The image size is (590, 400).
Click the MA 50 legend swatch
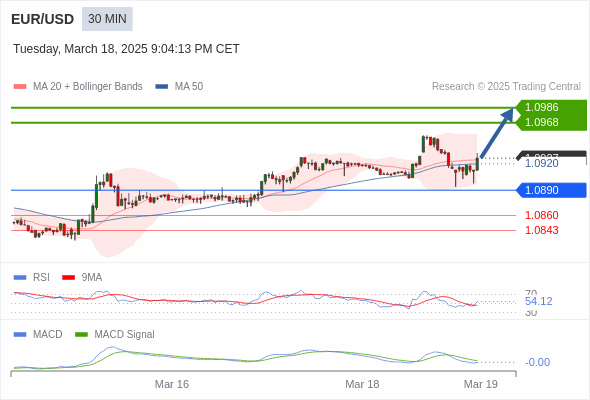point(161,87)
